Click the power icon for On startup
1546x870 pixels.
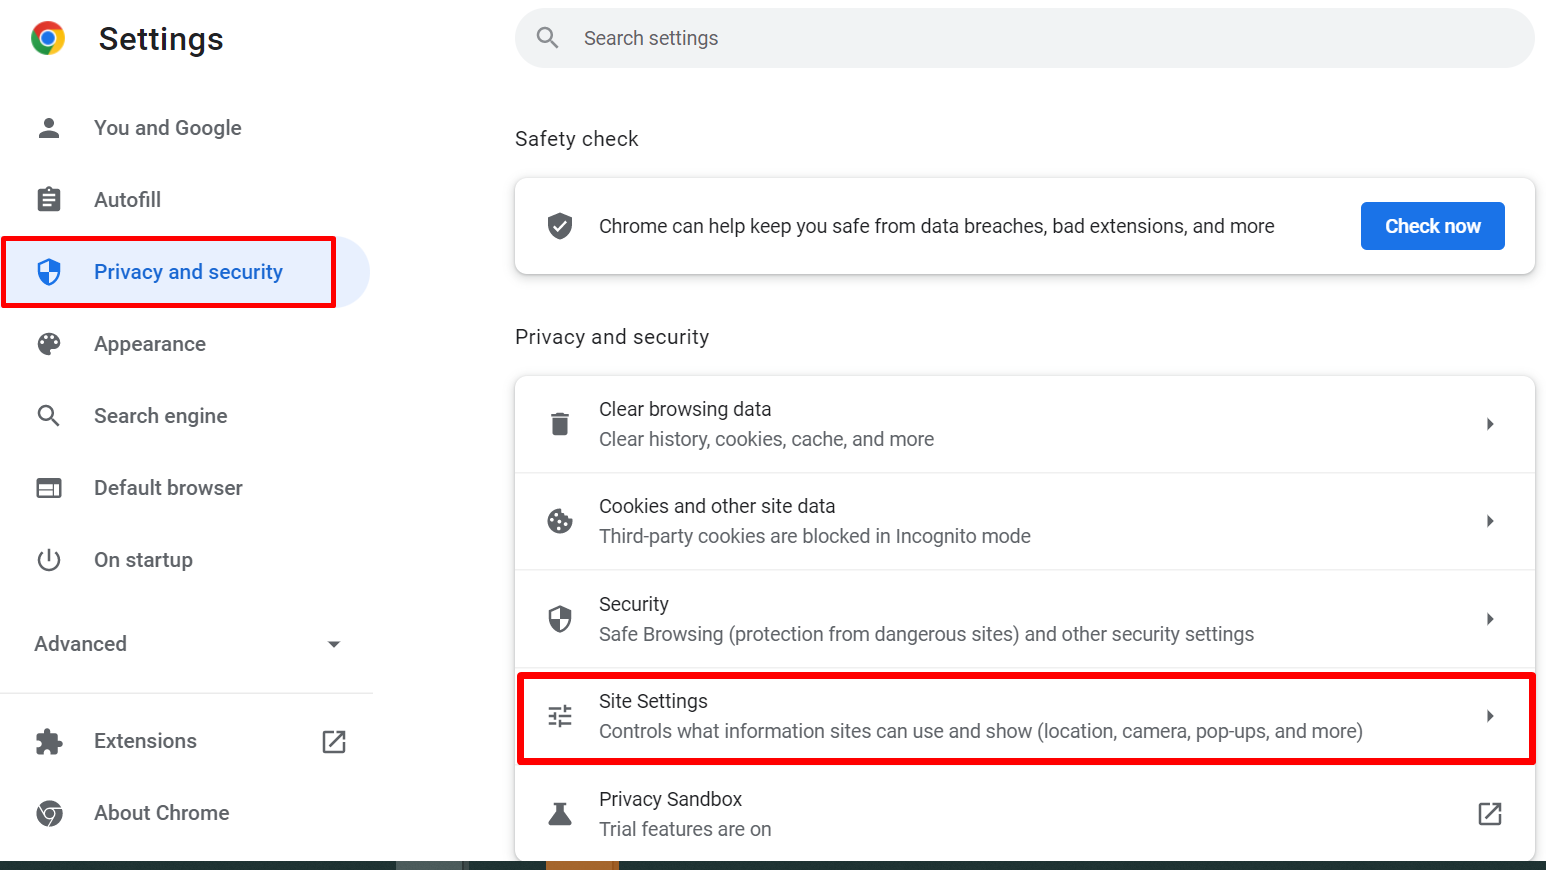point(48,560)
